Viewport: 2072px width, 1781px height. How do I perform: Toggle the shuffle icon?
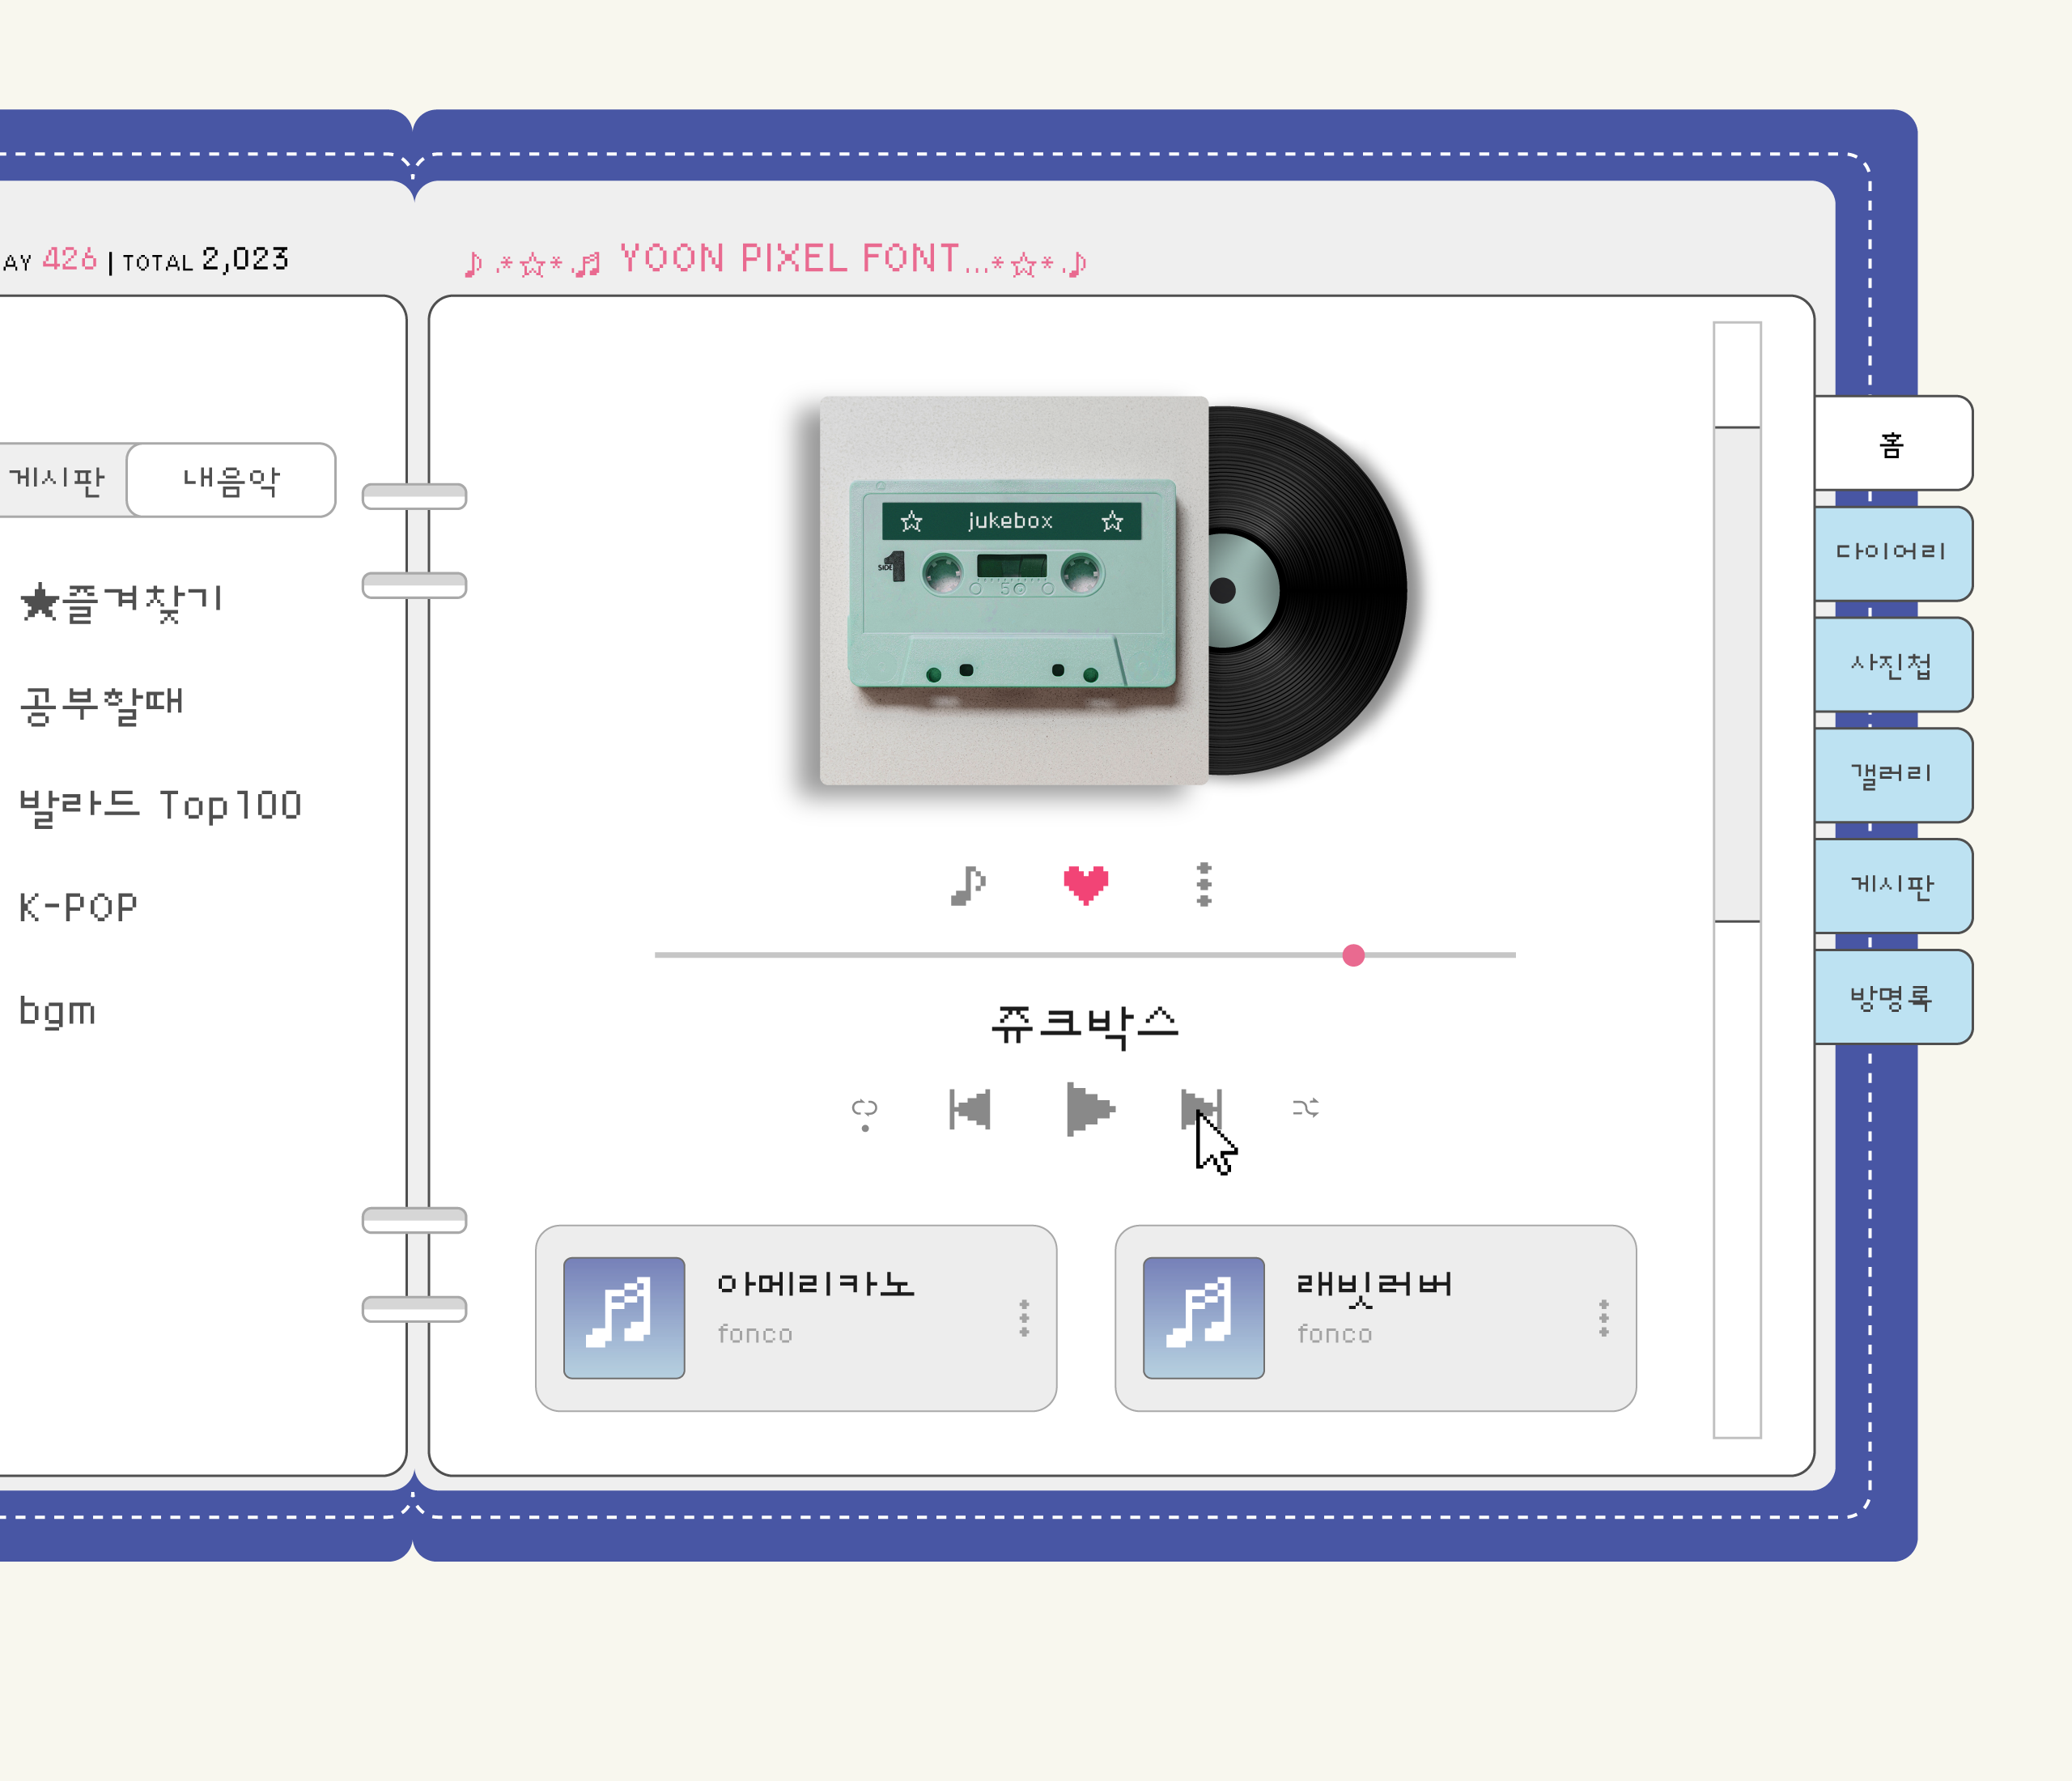(x=1305, y=1108)
